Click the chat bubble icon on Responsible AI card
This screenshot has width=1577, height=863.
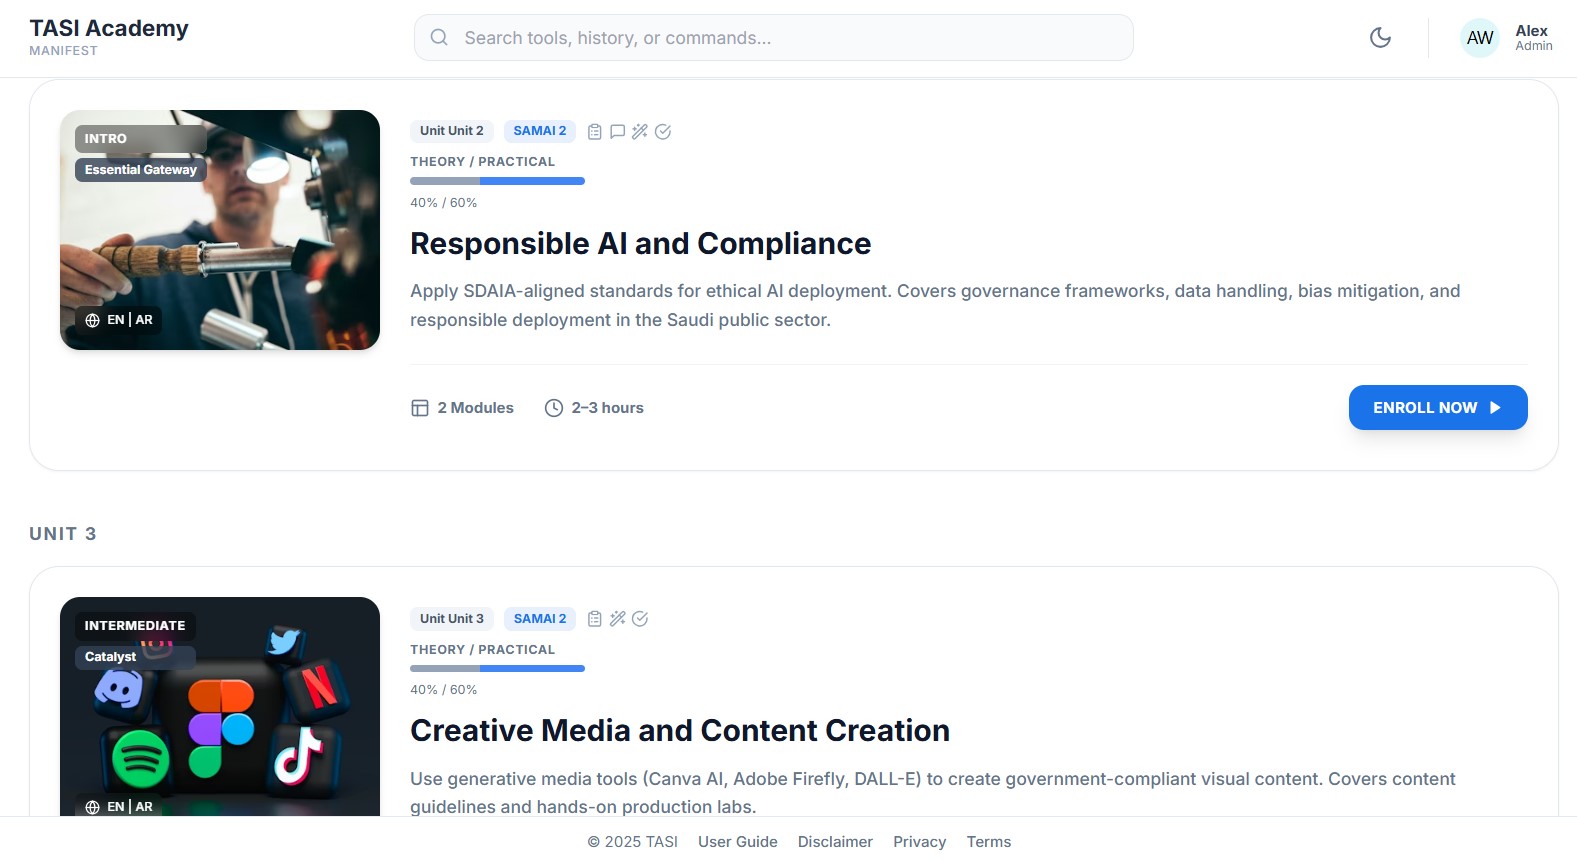pyautogui.click(x=617, y=132)
